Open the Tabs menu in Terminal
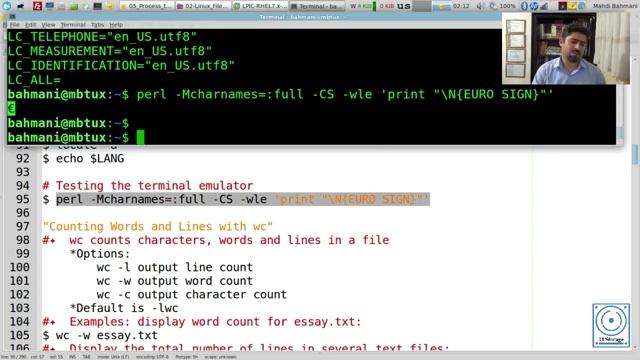 [97, 25]
